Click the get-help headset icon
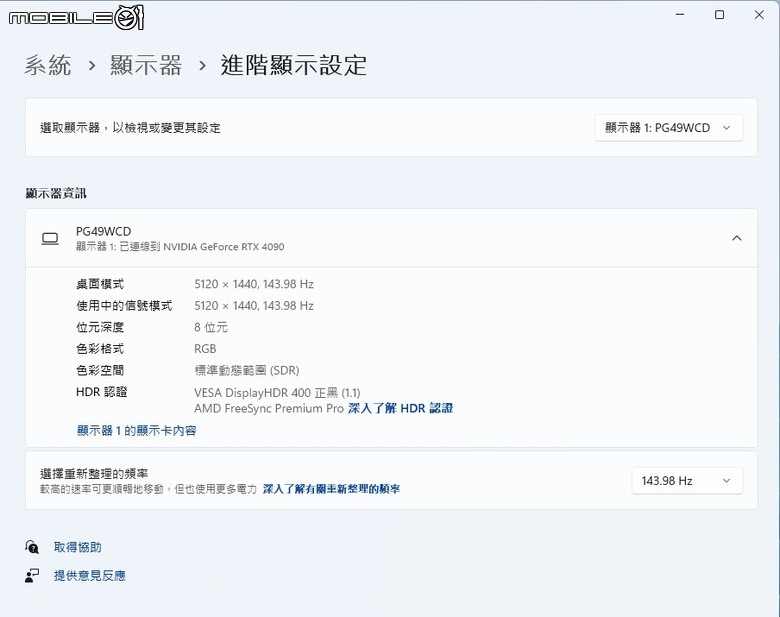780x617 pixels. (32, 547)
